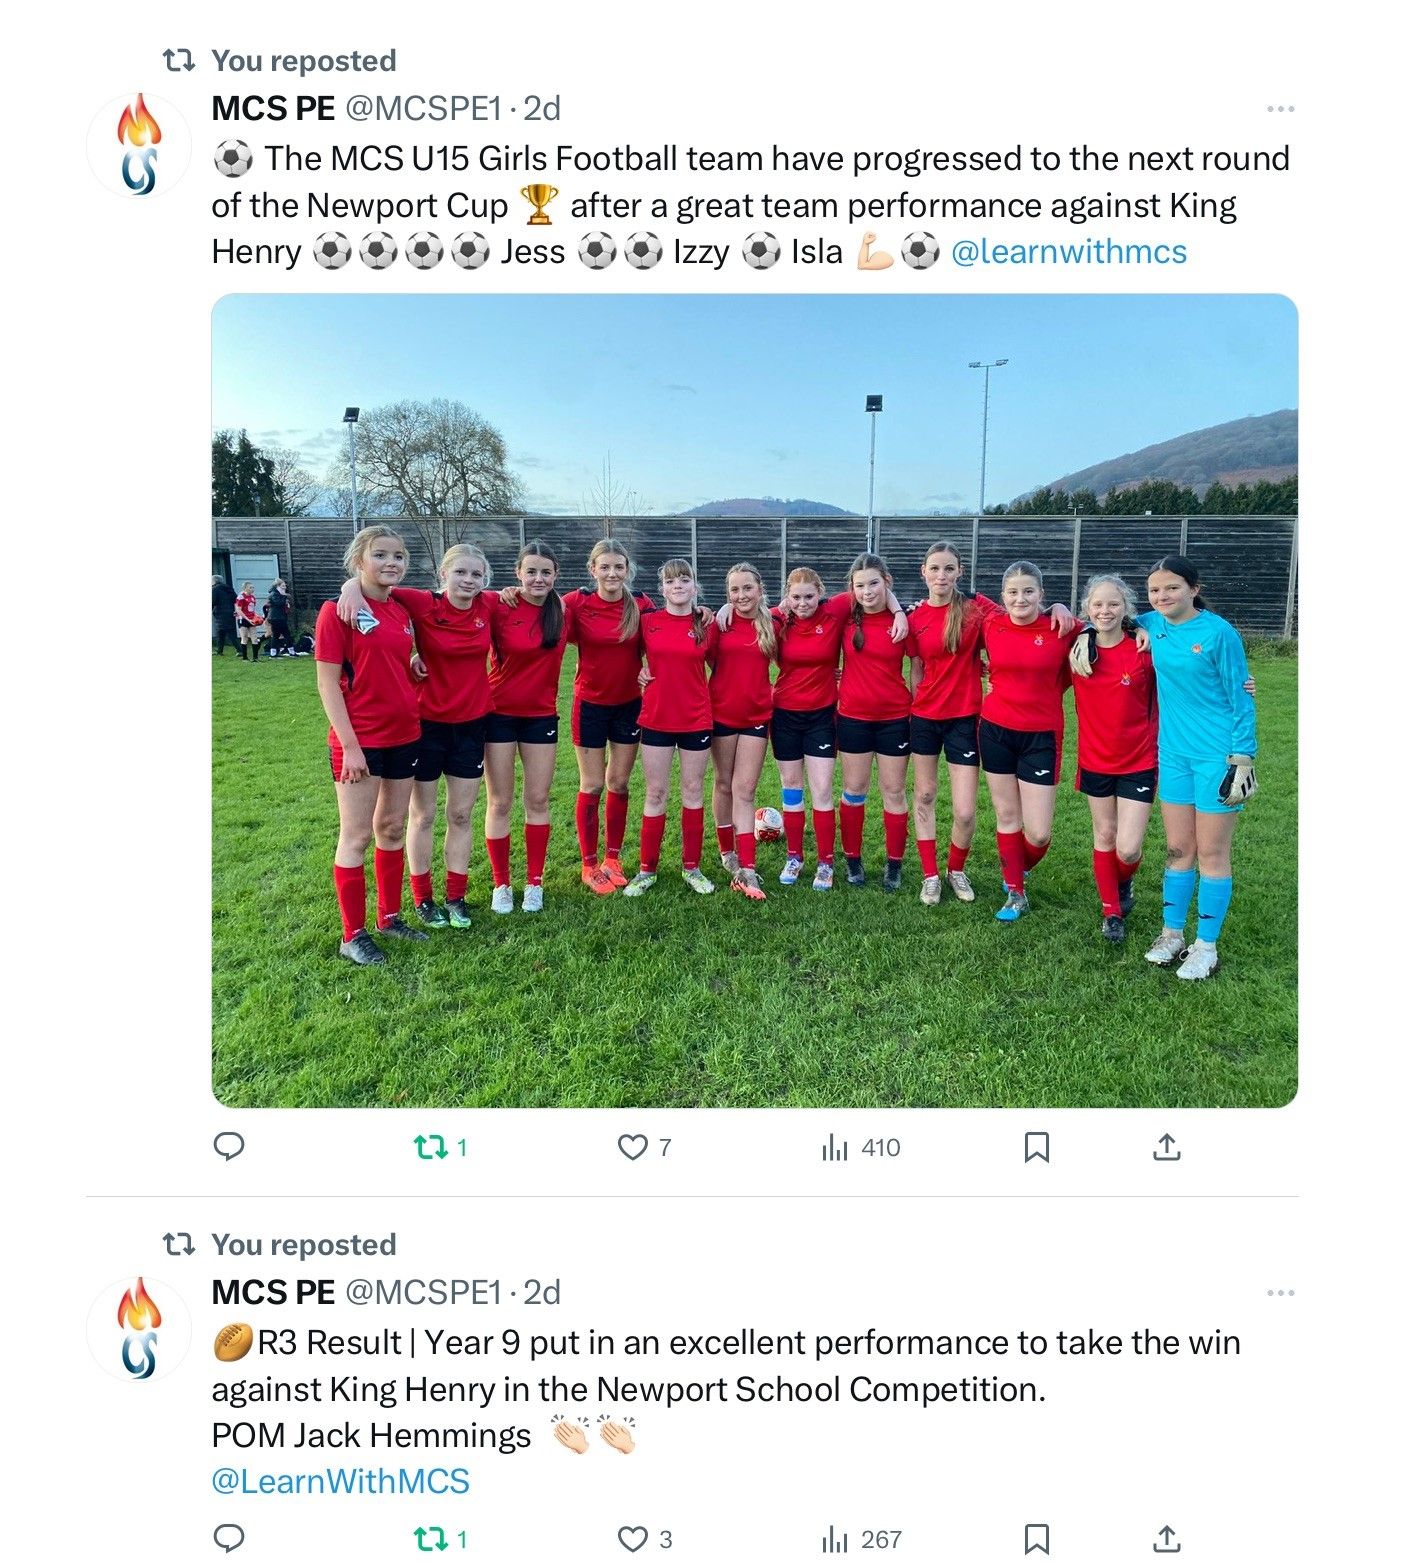Open MCS PE profile name on rugby post
This screenshot has width=1406, height=1562.
point(273,1292)
